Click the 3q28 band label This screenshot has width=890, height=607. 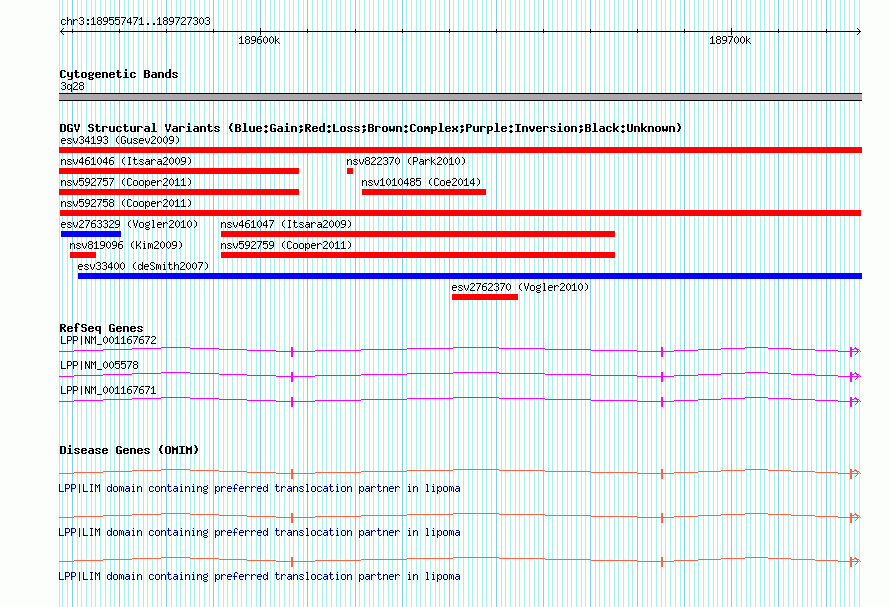click(x=72, y=86)
